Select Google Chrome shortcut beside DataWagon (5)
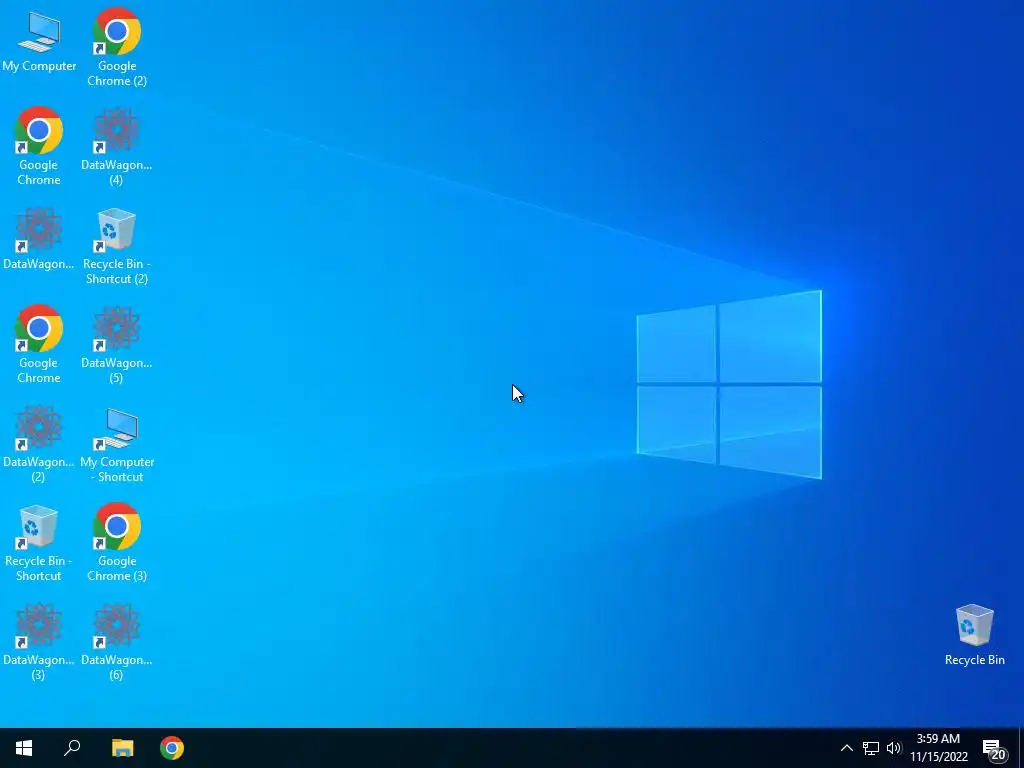The height and width of the screenshot is (768, 1024). coord(39,344)
